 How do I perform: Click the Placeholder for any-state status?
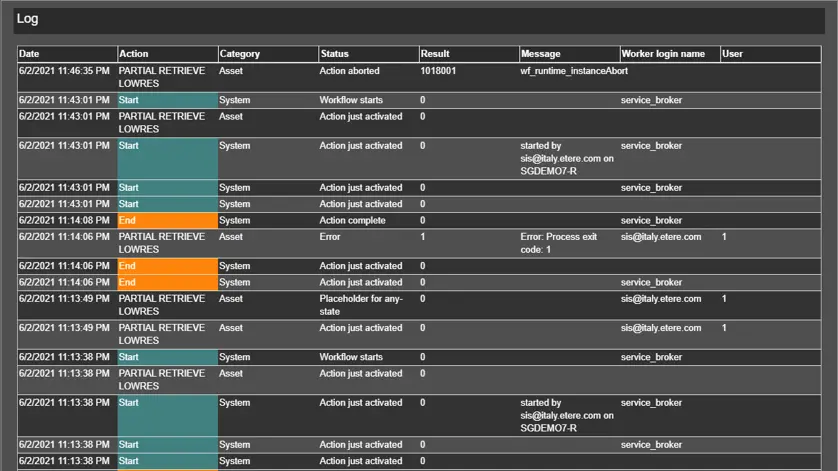pos(360,305)
